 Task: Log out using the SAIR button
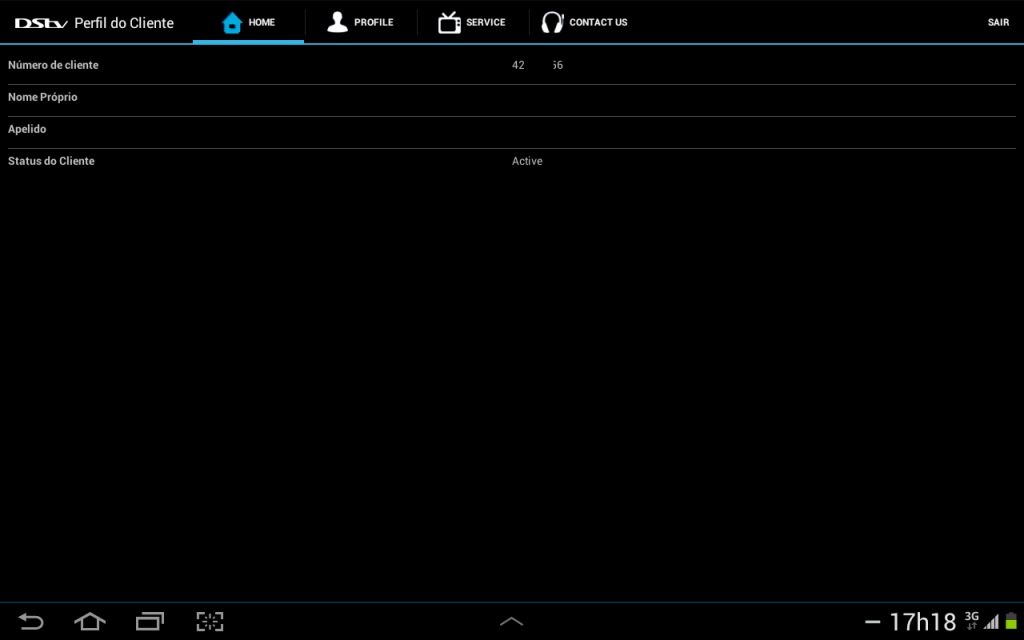coord(998,22)
